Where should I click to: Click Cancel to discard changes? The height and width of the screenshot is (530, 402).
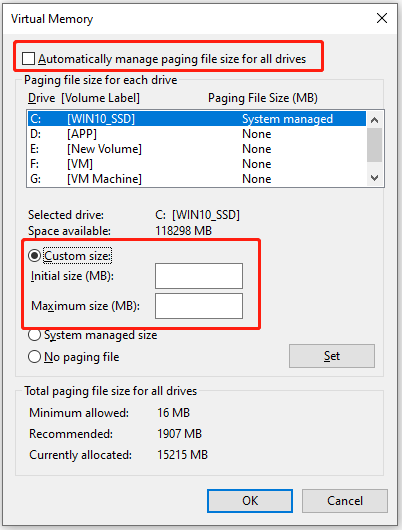345,501
